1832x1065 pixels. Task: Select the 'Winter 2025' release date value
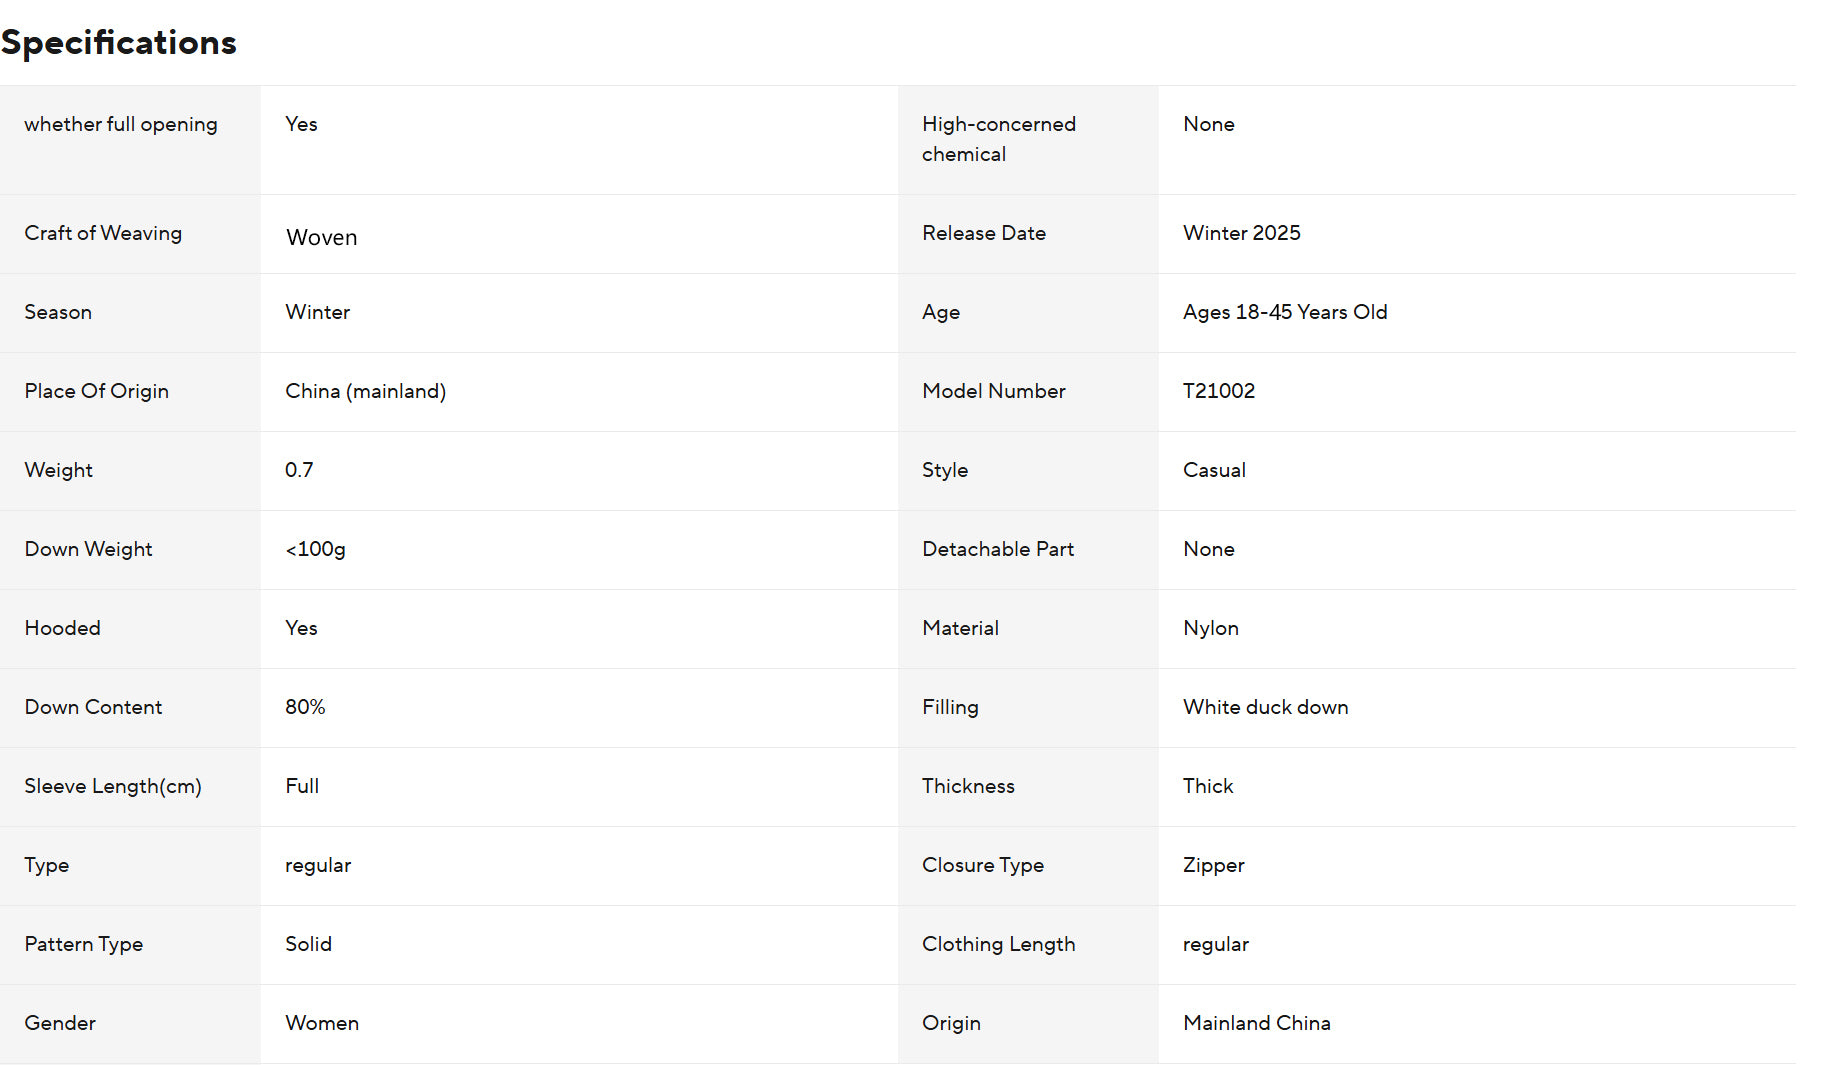coord(1241,233)
